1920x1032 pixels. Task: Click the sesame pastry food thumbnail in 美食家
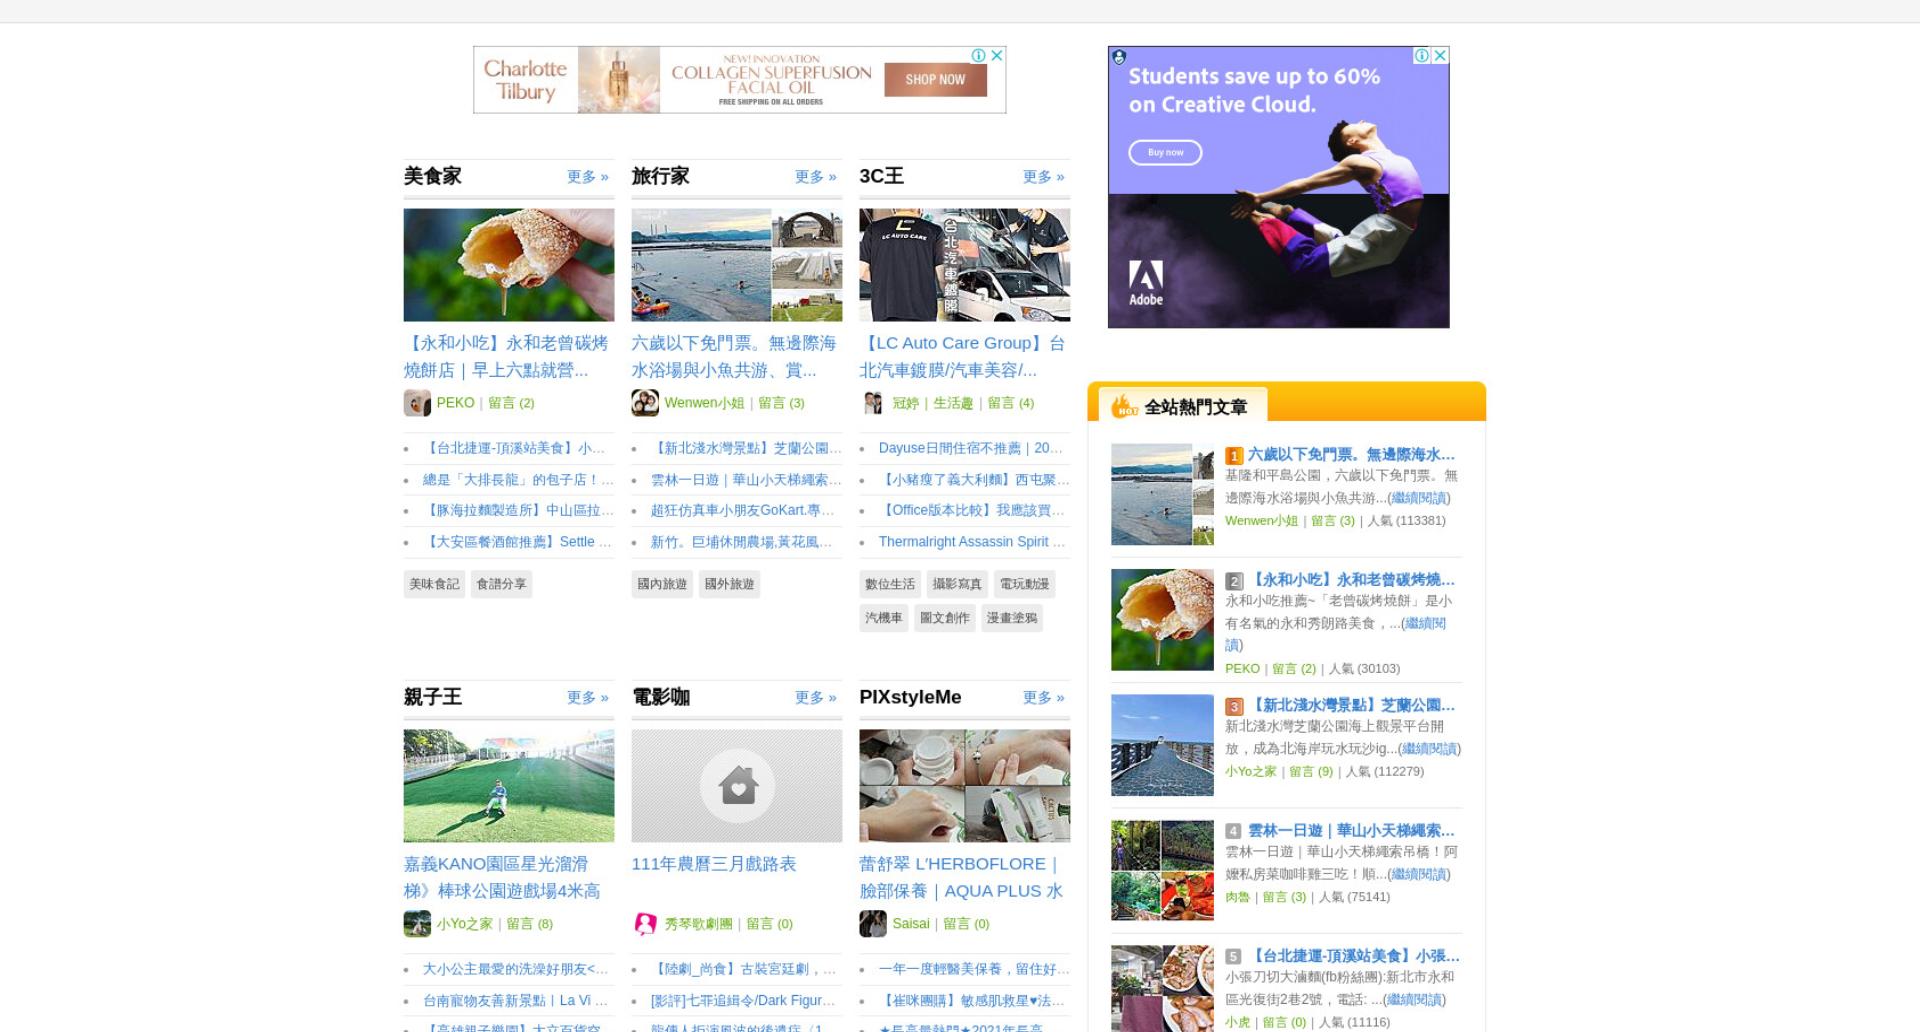[x=509, y=265]
